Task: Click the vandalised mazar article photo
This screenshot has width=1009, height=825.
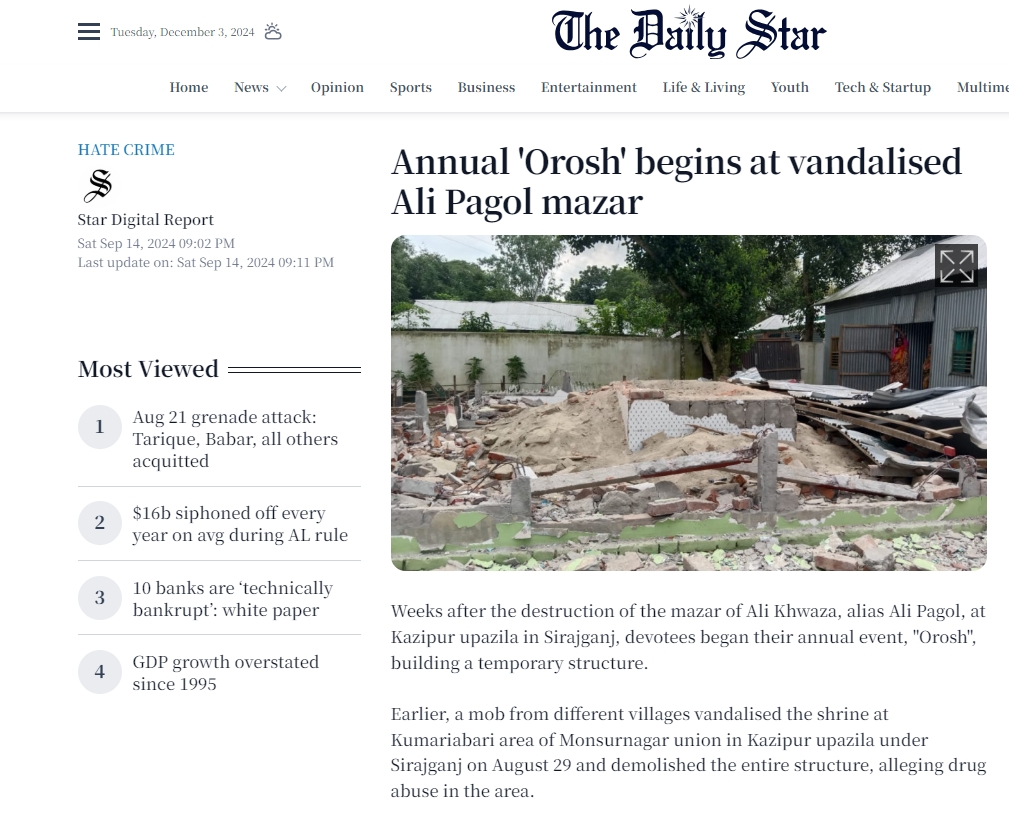Action: coord(689,403)
